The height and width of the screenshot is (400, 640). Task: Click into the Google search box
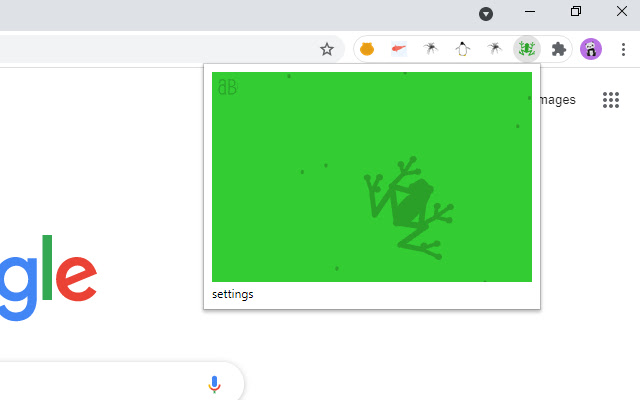tap(100, 384)
